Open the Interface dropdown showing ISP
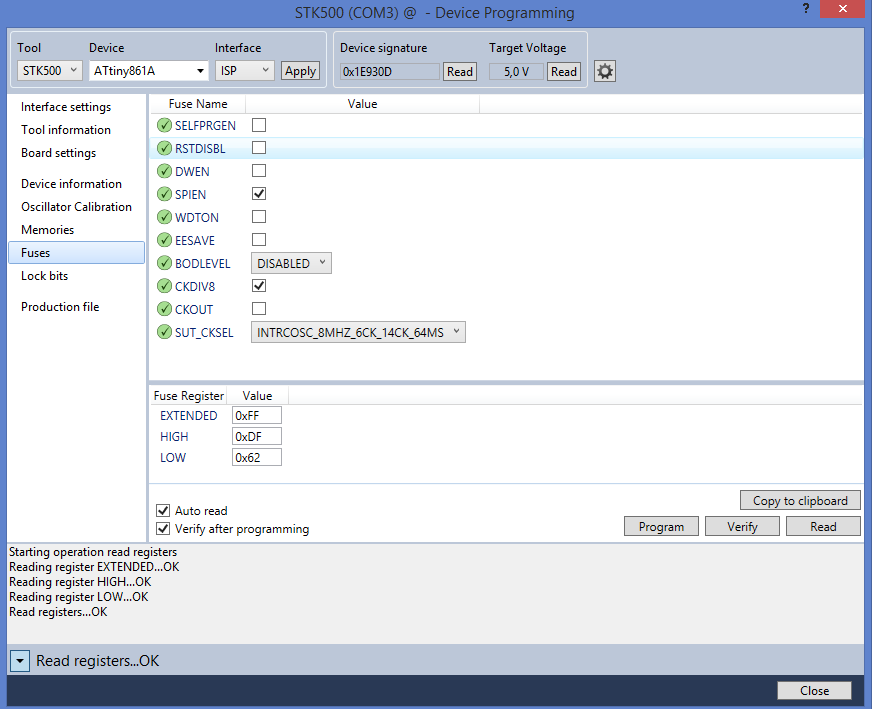Viewport: 872px width, 709px height. tap(245, 71)
